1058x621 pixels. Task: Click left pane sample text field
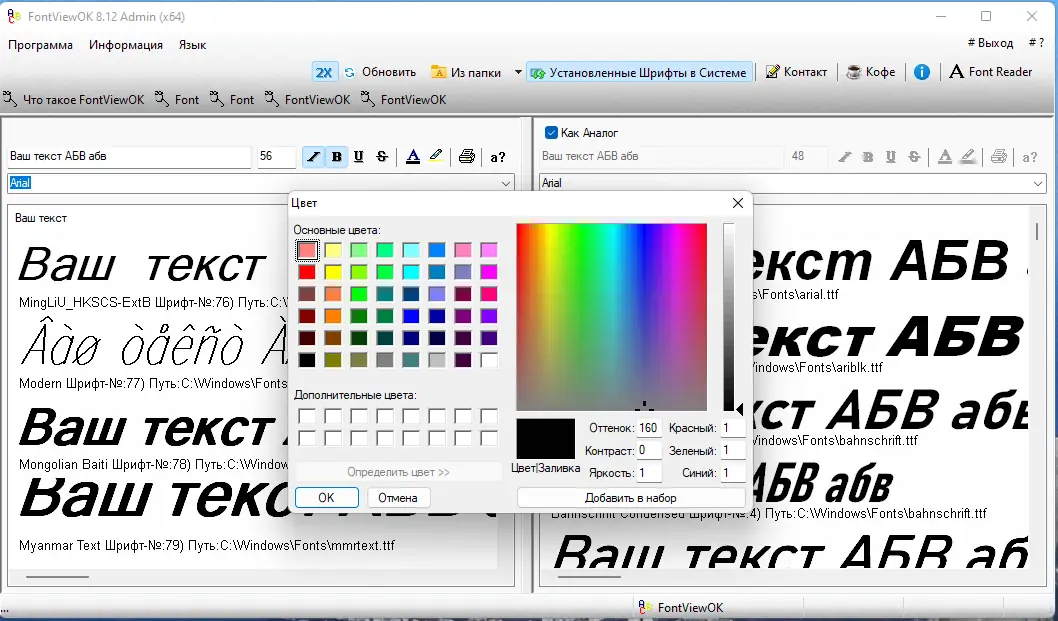tap(129, 157)
